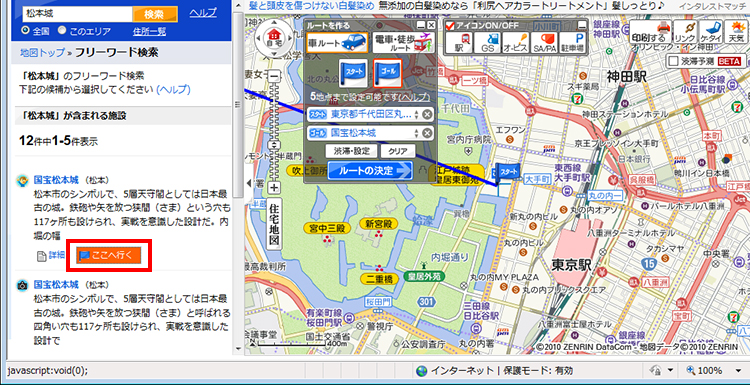
Task: Enable the 渋滞予測 checkbox
Action: [673, 61]
